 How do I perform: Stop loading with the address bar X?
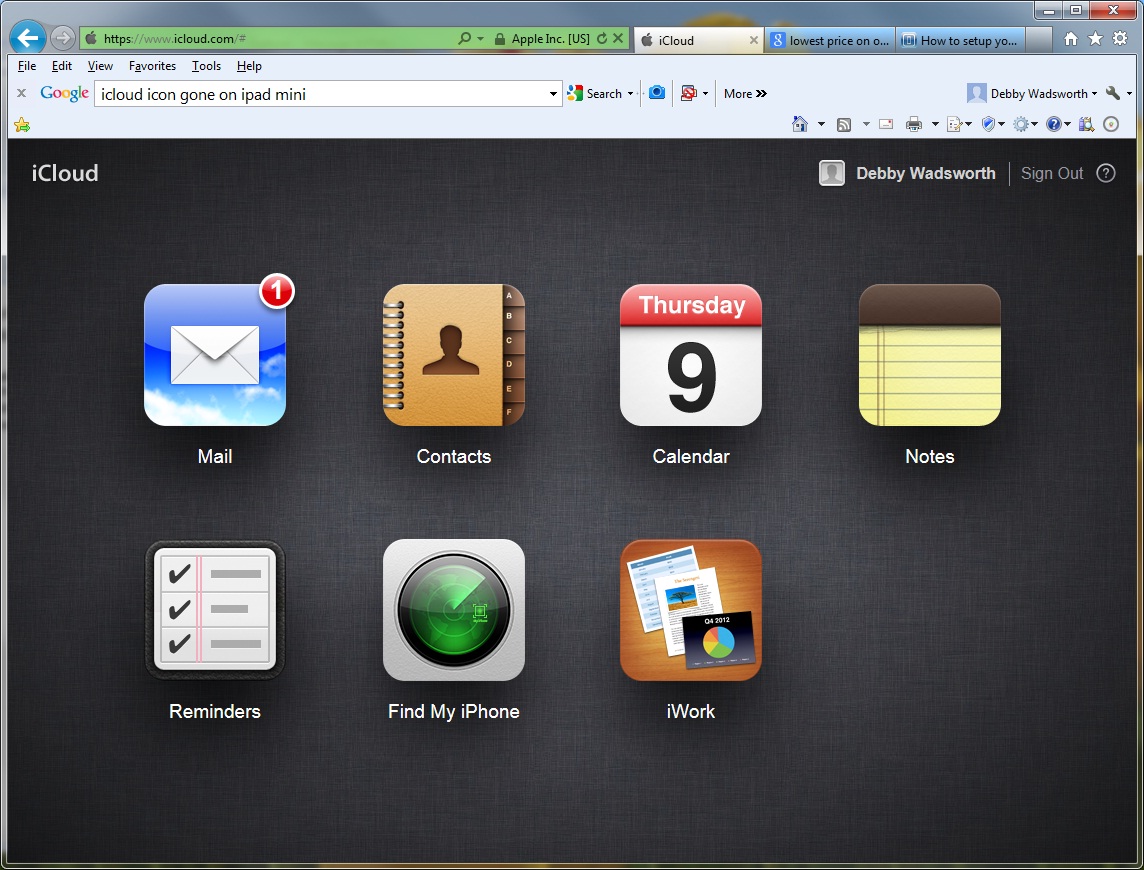(618, 39)
